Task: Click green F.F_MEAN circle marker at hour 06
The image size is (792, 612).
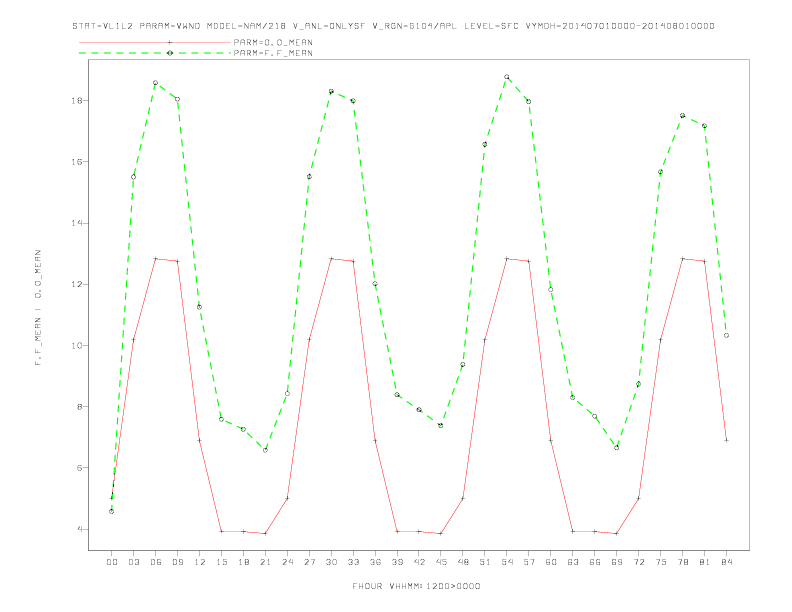Action: (156, 83)
